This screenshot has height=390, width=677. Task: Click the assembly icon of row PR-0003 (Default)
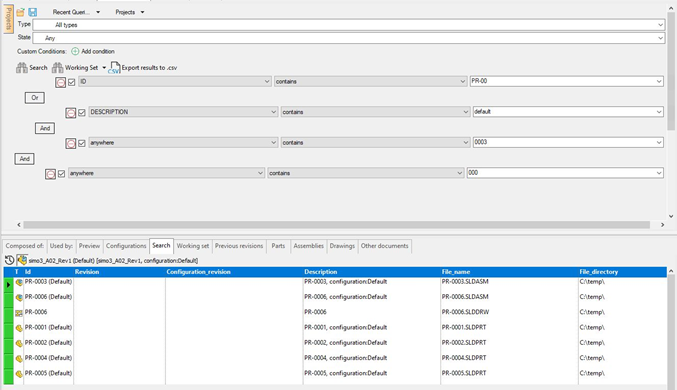coord(19,282)
